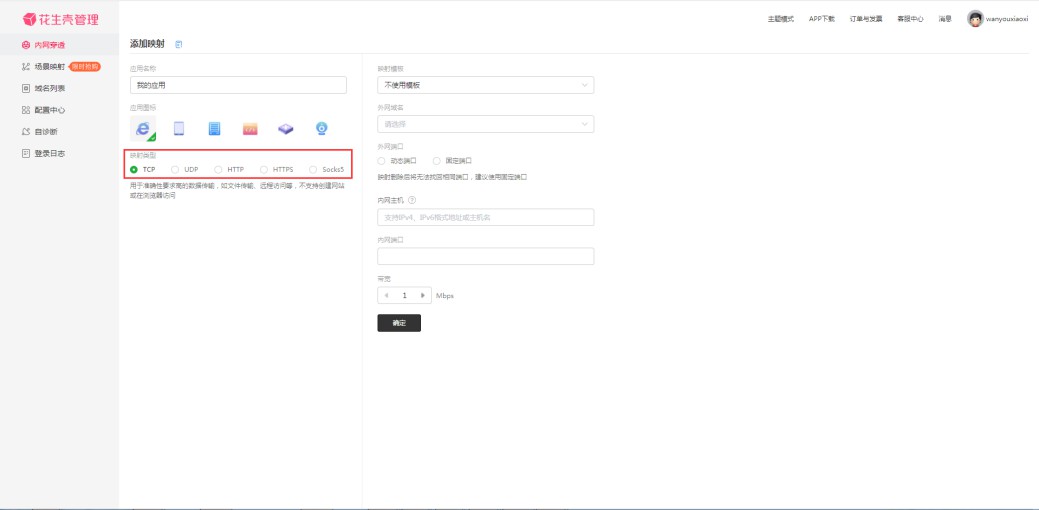Open the wanyouxiaoxi user avatar
Image resolution: width=1039 pixels, height=510 pixels.
[x=975, y=18]
